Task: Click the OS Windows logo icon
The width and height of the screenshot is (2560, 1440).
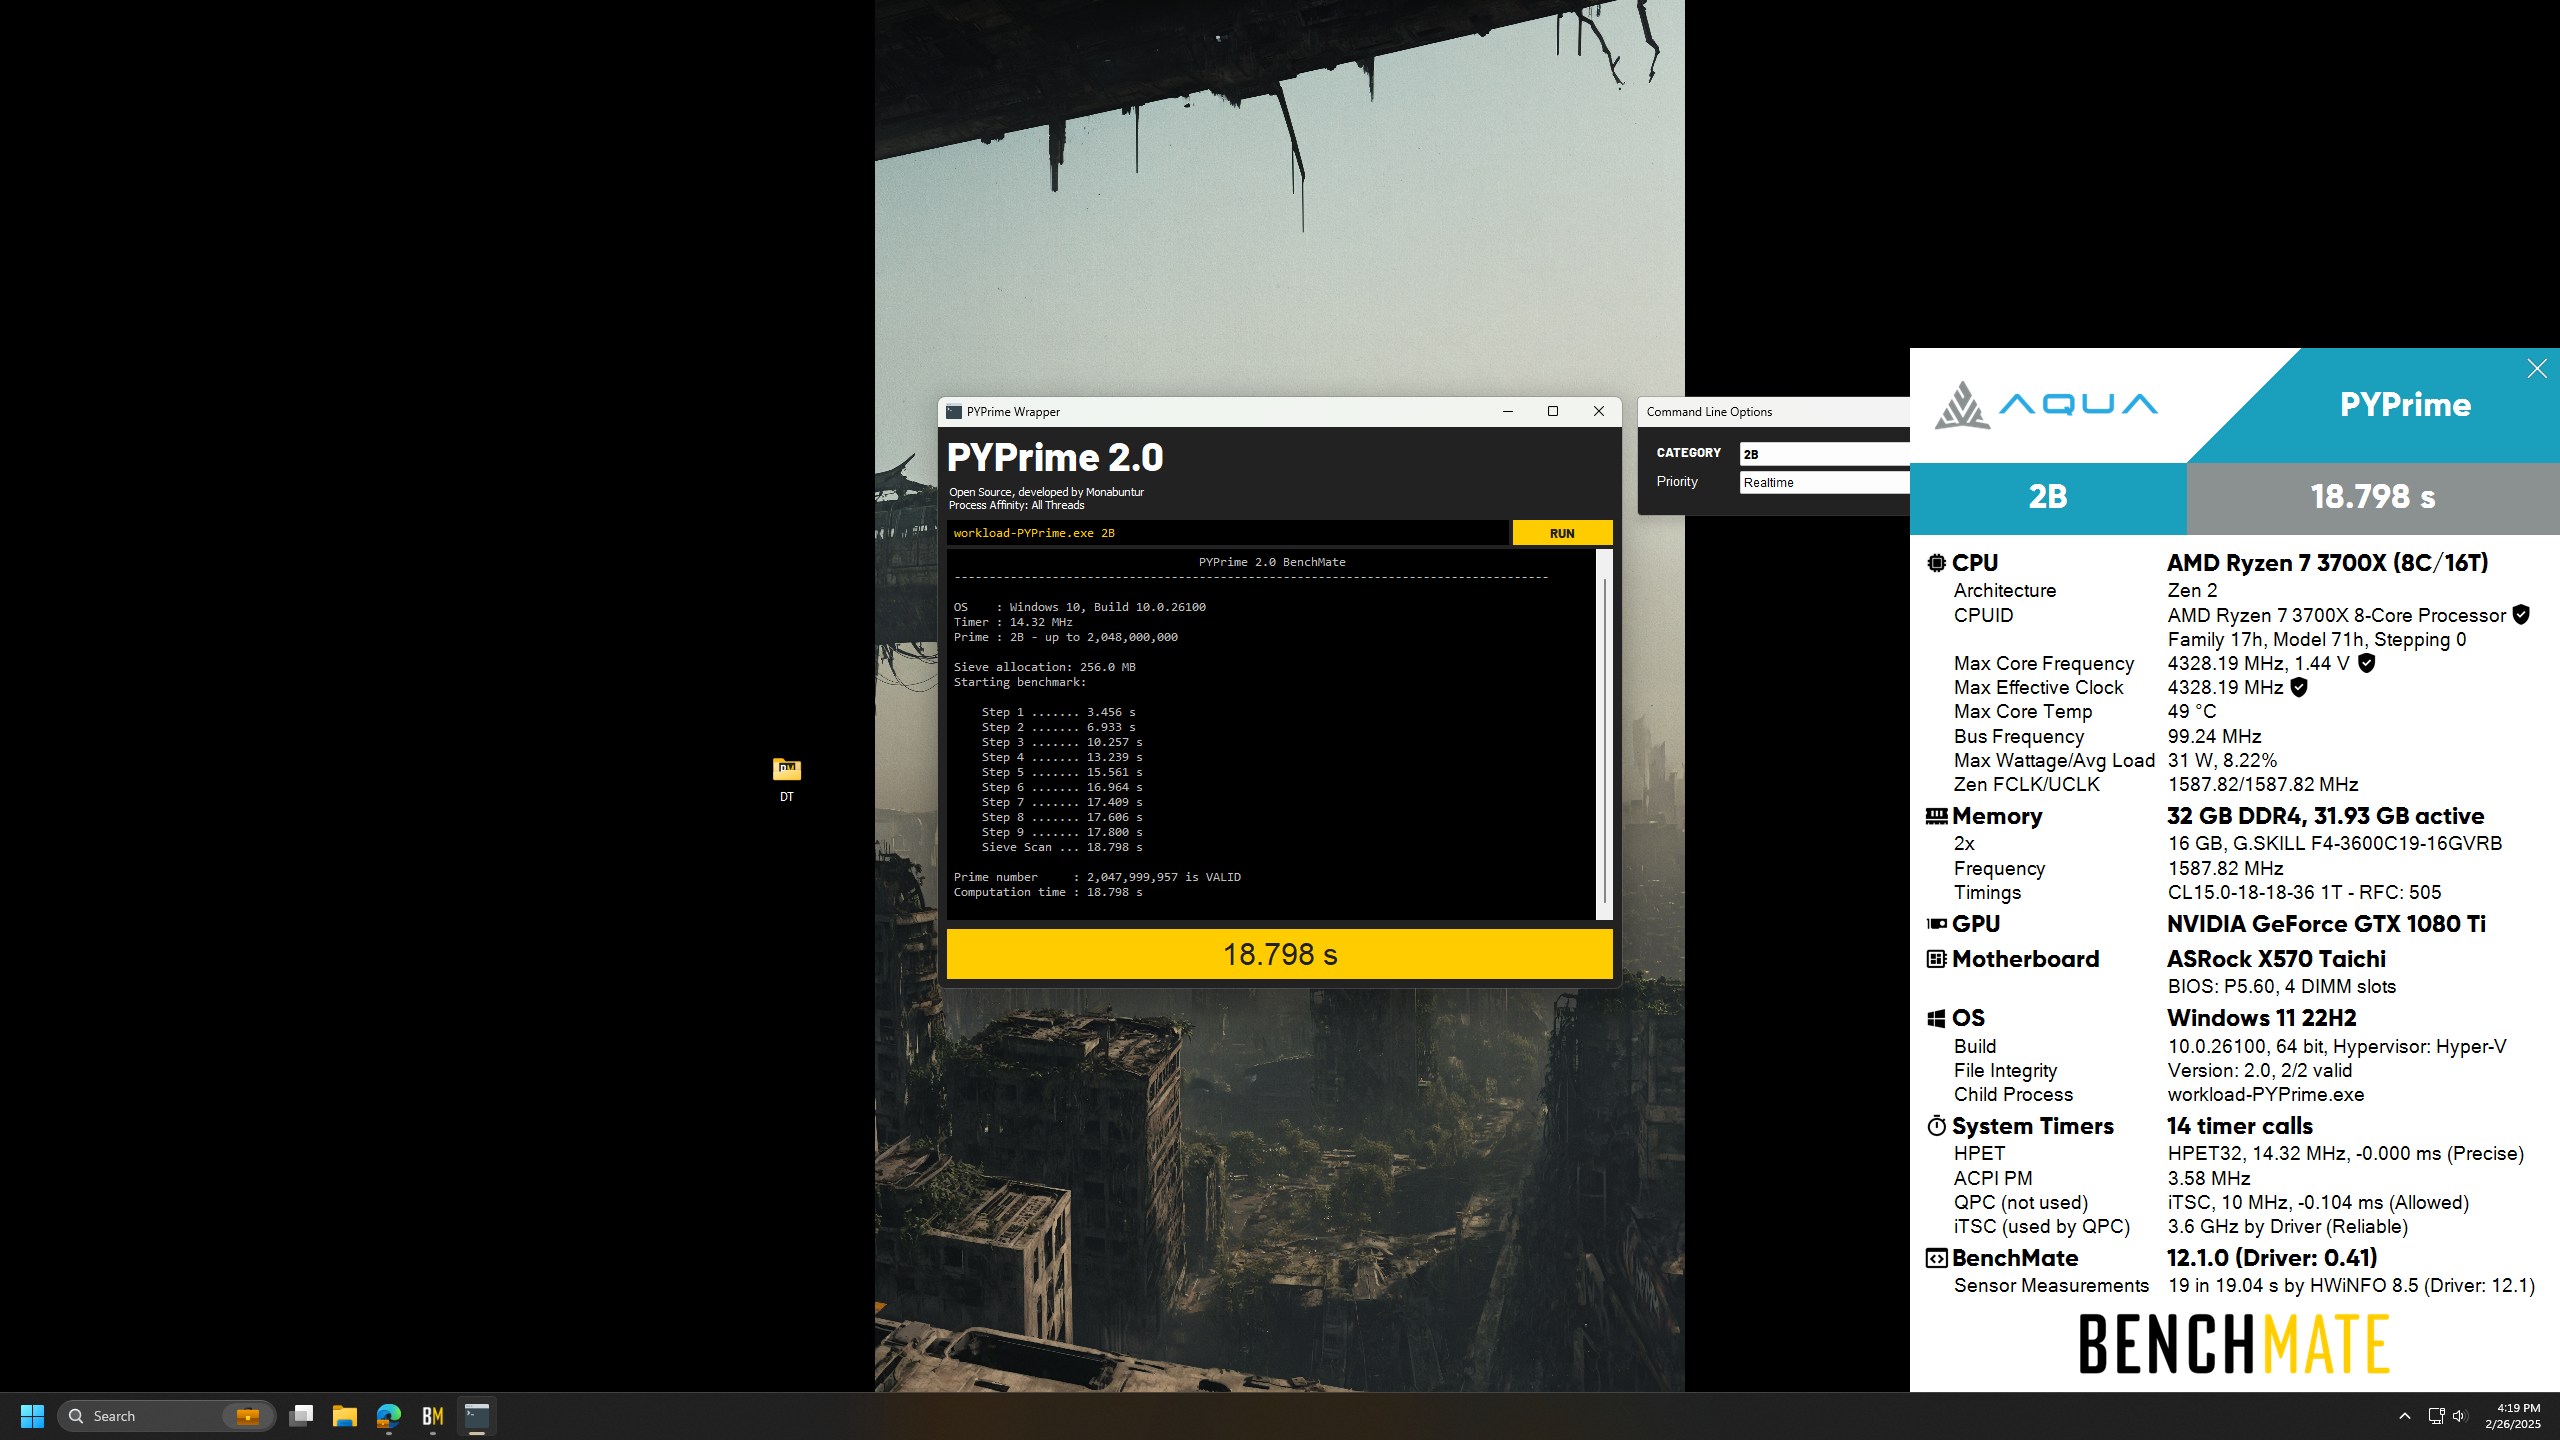Action: tap(1937, 1018)
